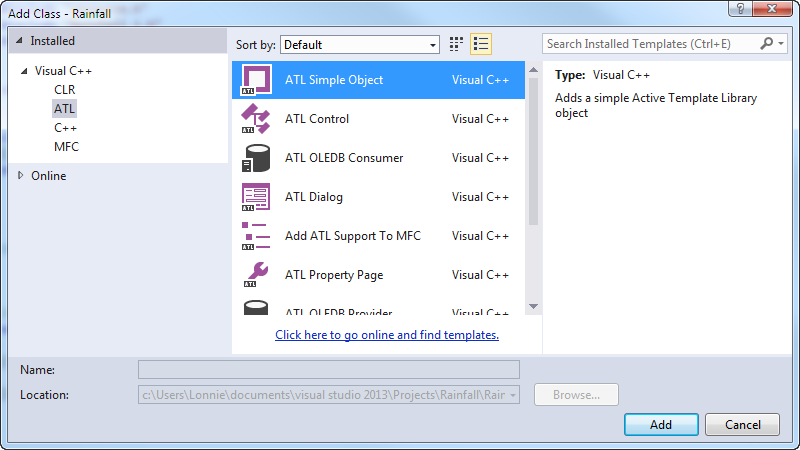
Task: Click the Online tree label
Action: point(48,176)
